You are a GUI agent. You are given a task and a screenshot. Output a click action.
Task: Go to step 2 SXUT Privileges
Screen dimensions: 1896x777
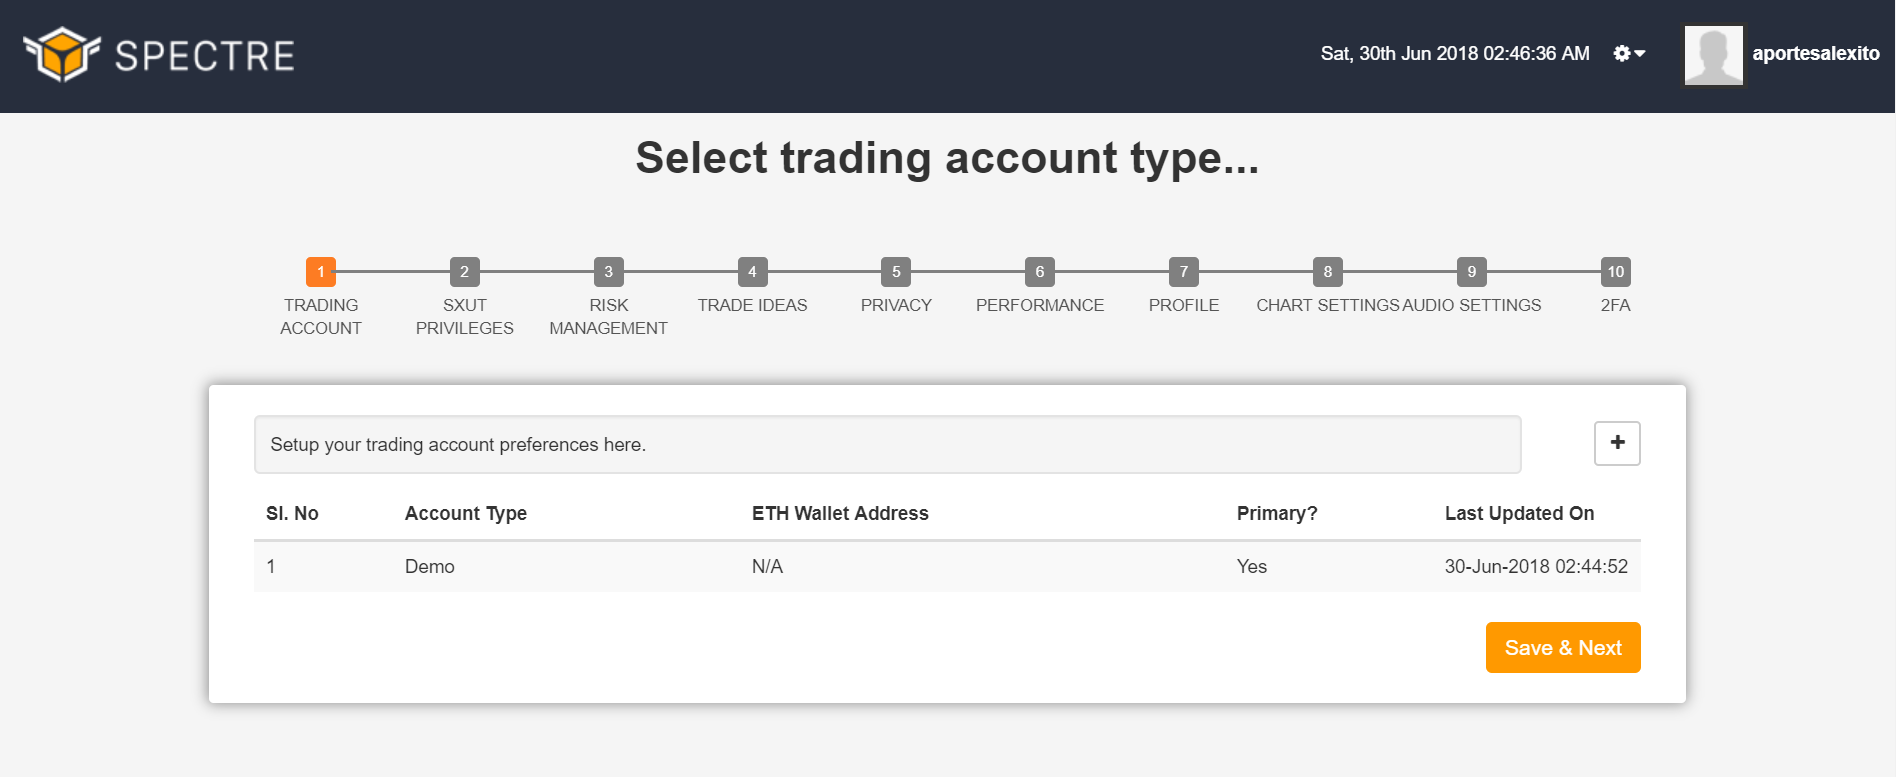[464, 271]
